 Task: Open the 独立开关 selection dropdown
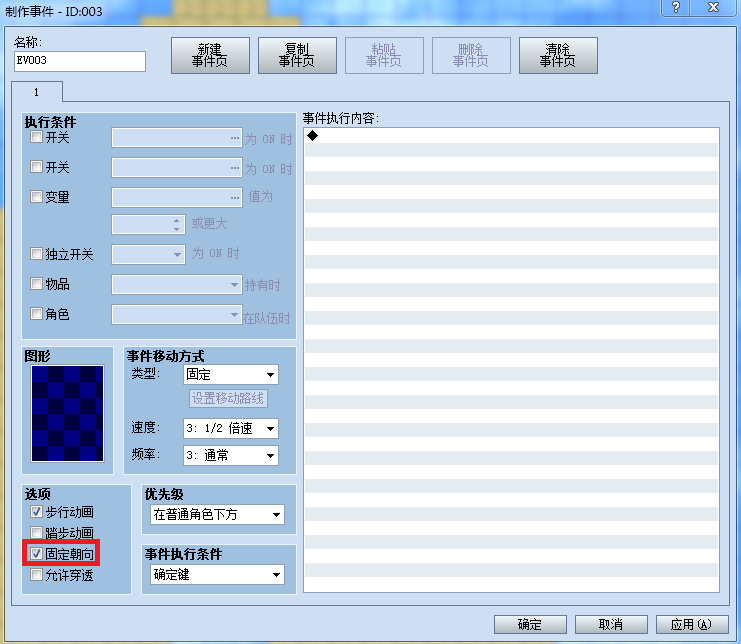(148, 254)
